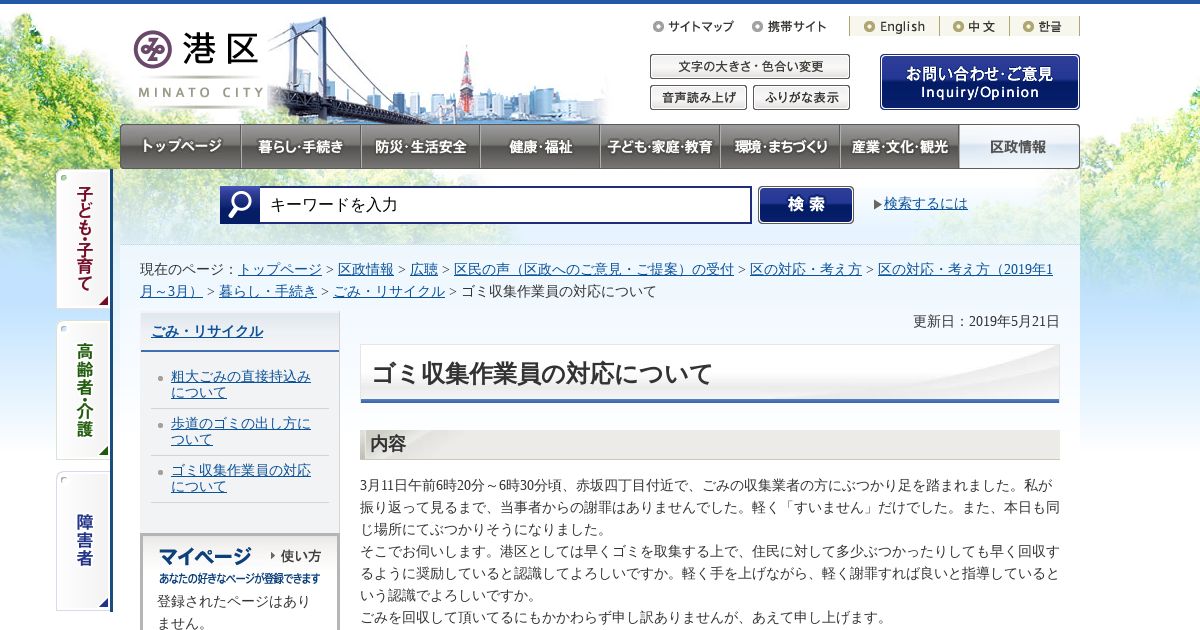Follow breadcrumb link 広聴
The image size is (1200, 630).
tap(424, 269)
